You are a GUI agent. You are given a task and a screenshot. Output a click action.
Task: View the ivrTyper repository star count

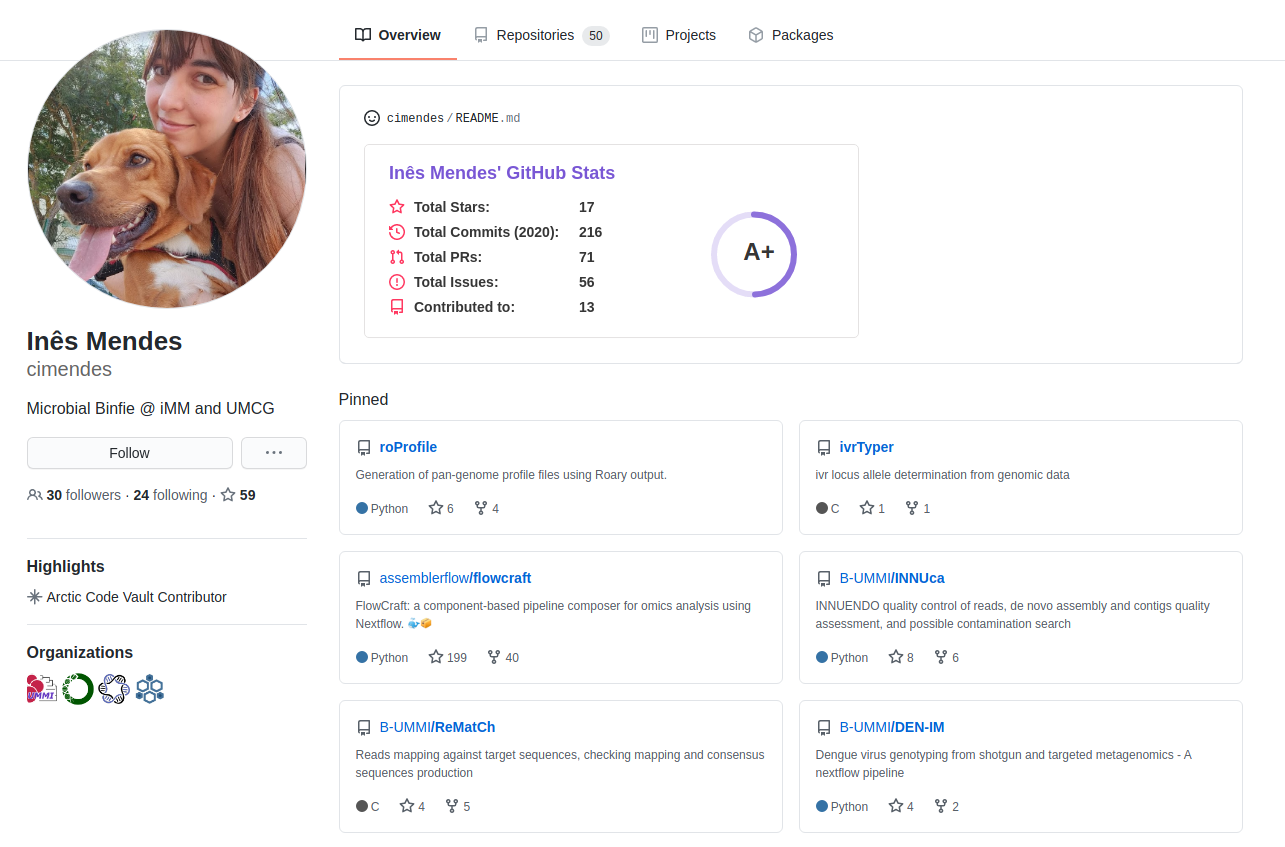[872, 508]
